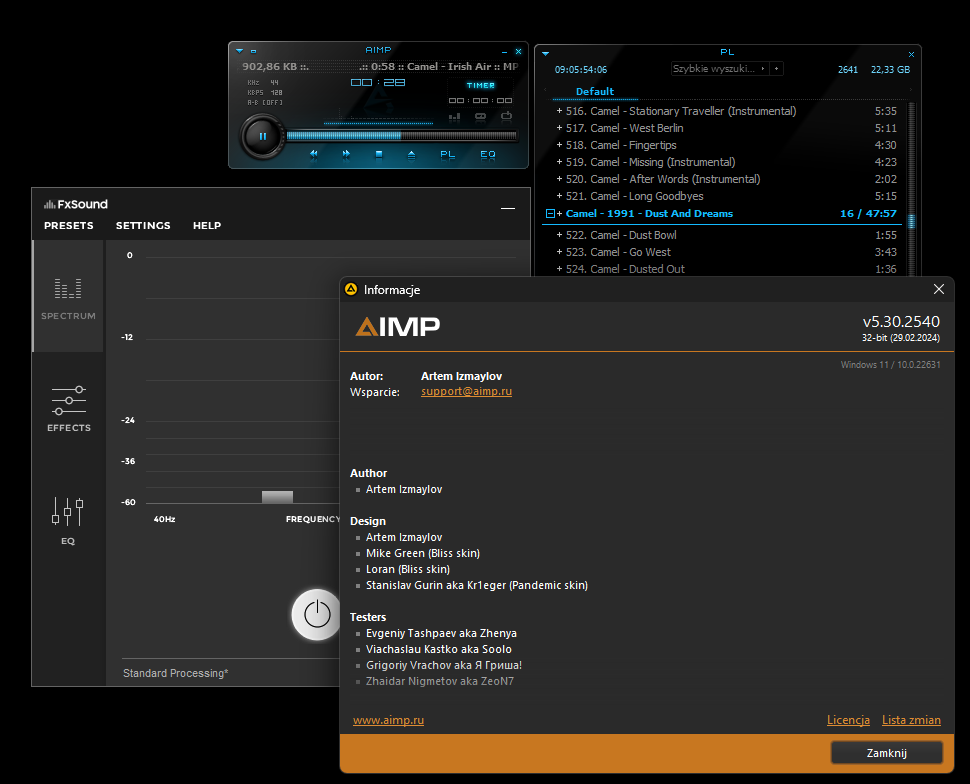Open the AIMP main menu triangle icon
The image size is (970, 784).
click(x=239, y=51)
